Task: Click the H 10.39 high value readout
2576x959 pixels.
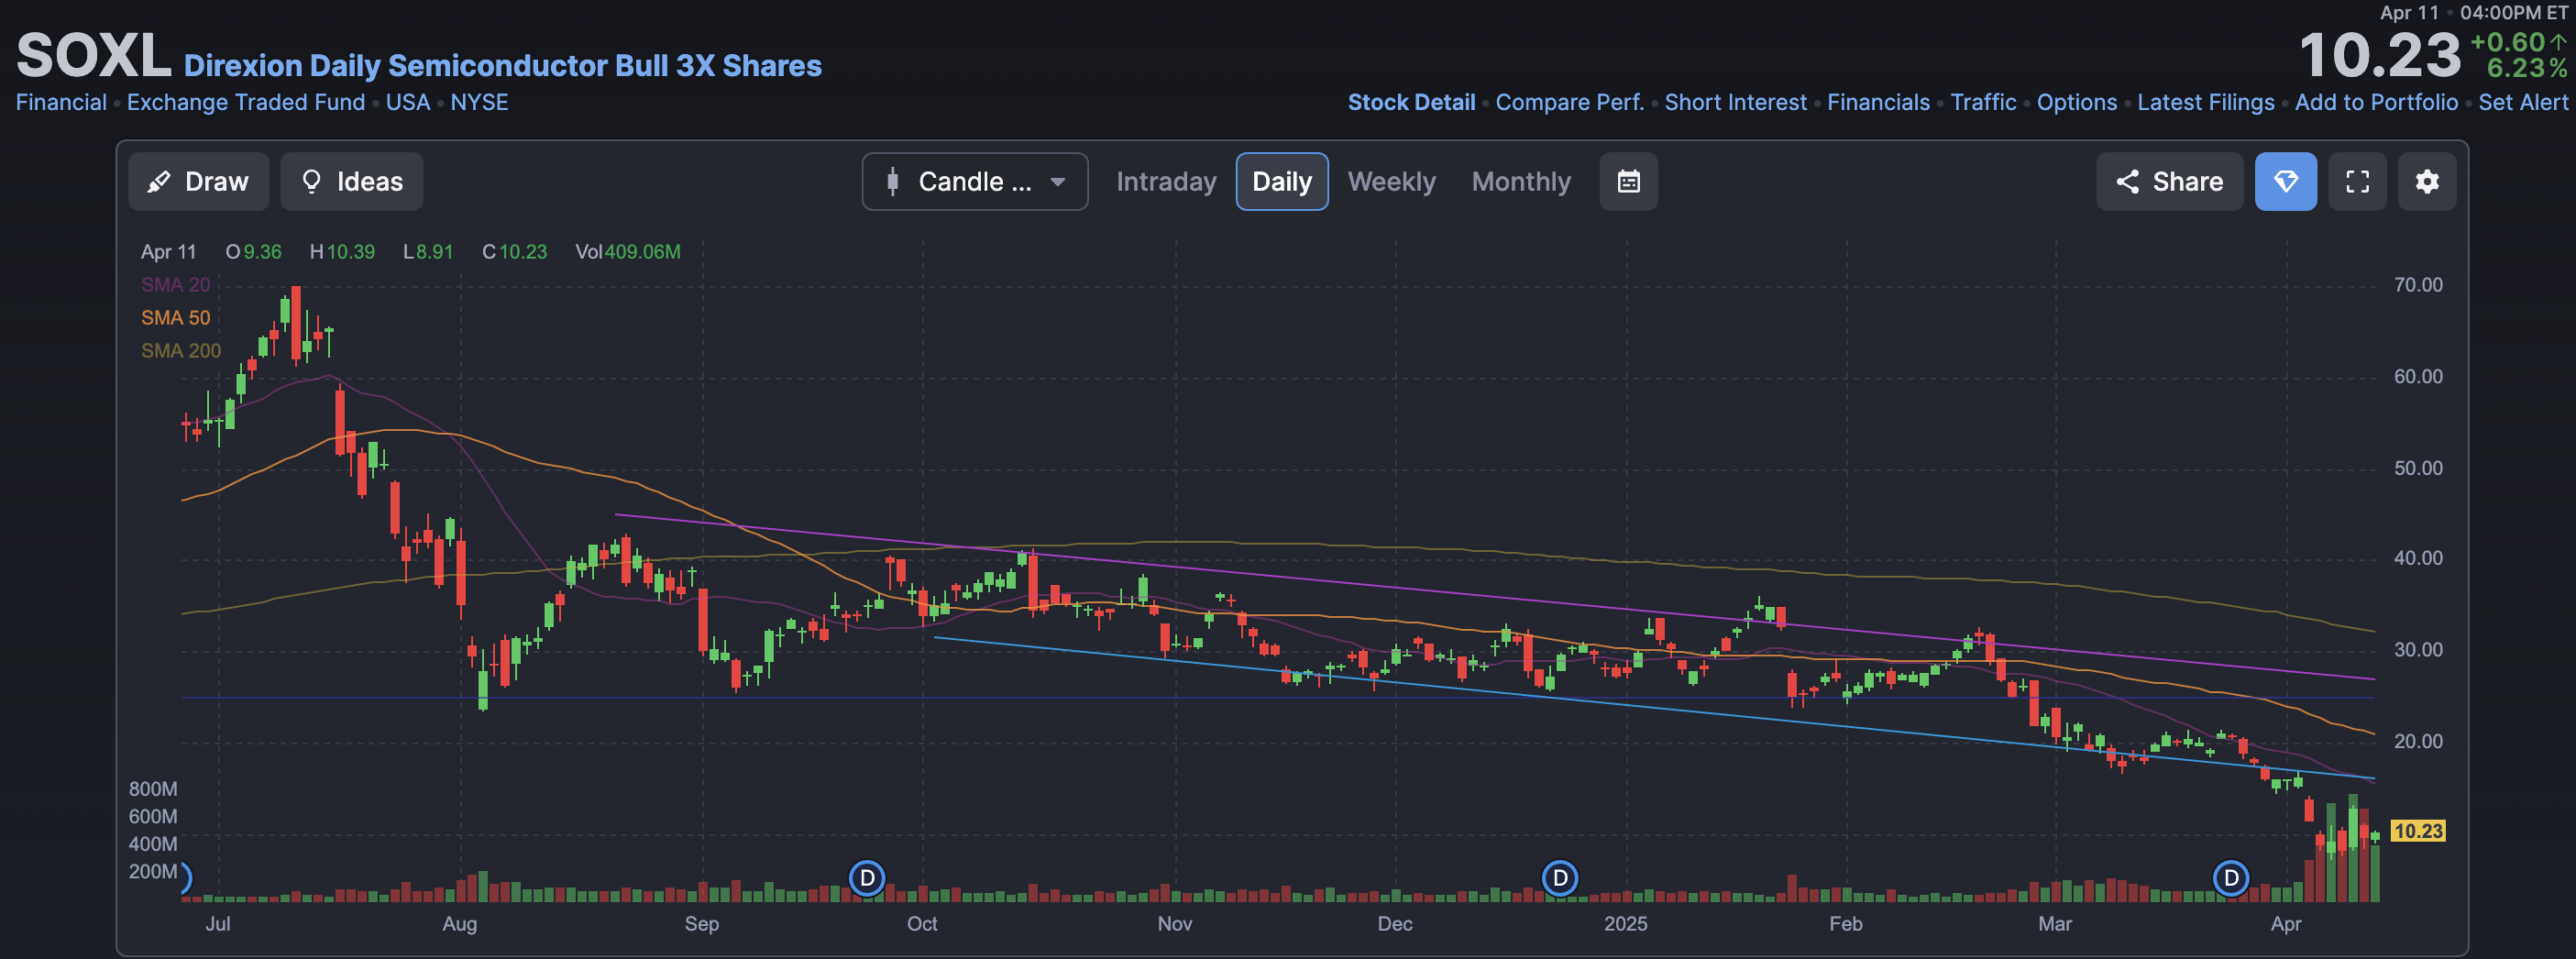Action: point(342,251)
